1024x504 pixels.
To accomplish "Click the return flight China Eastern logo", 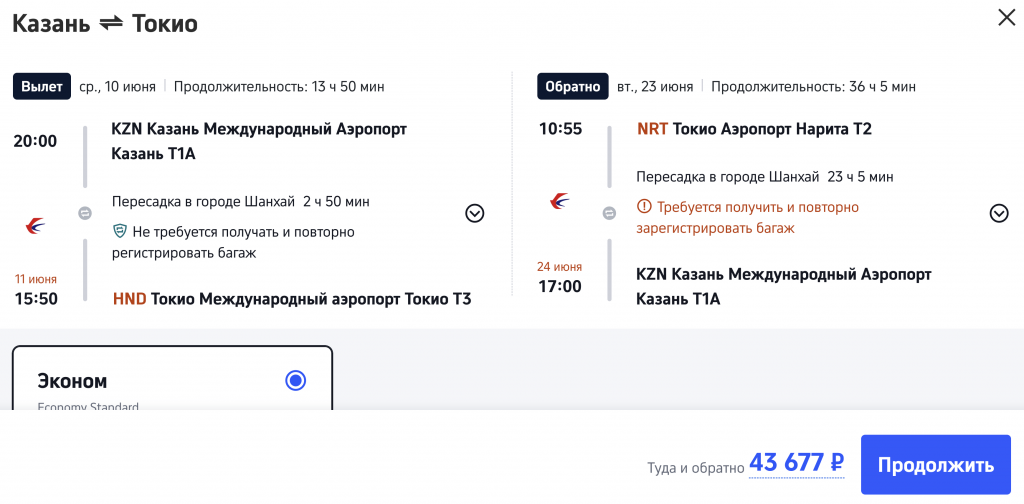I will pos(560,201).
